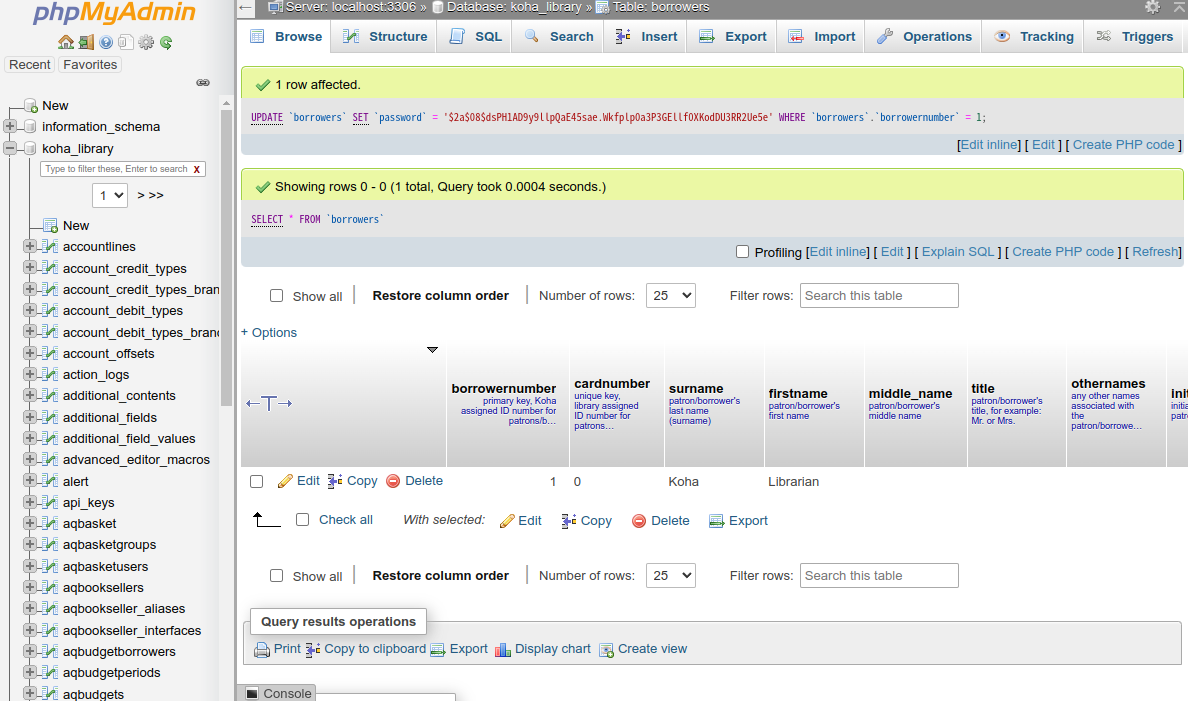
Task: Focus the upper Search this table field
Action: click(879, 296)
